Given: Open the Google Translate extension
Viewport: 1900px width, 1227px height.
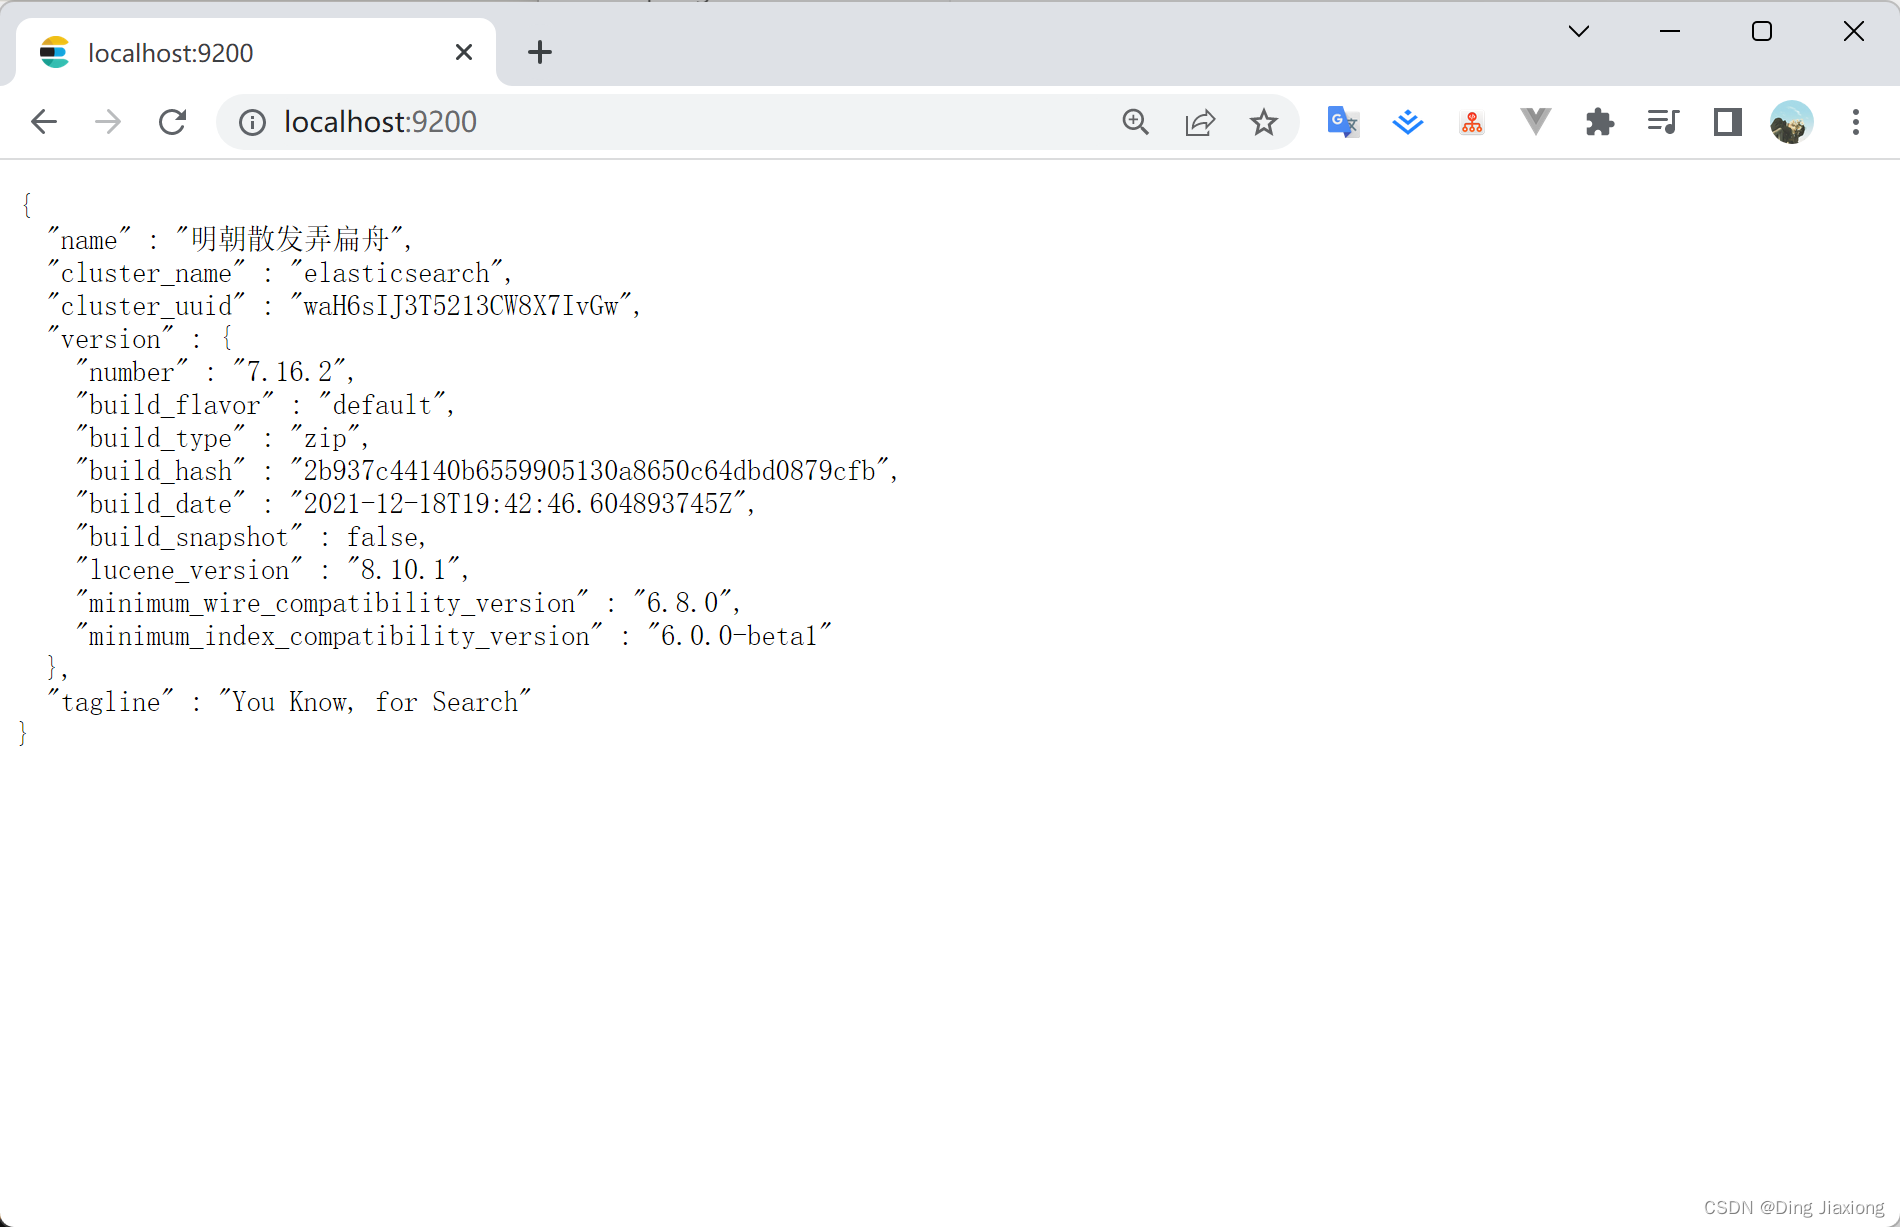Looking at the screenshot, I should [x=1343, y=122].
